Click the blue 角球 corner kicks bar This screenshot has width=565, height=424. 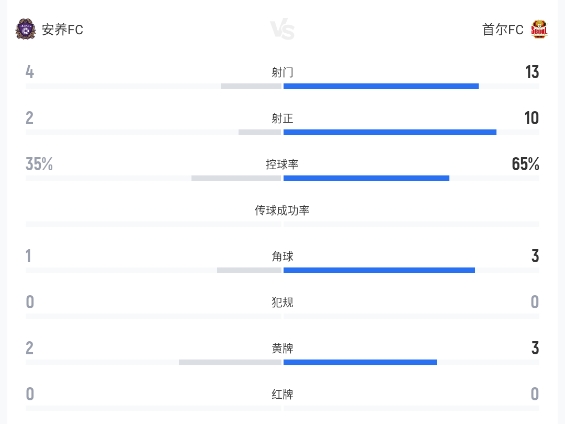click(379, 270)
